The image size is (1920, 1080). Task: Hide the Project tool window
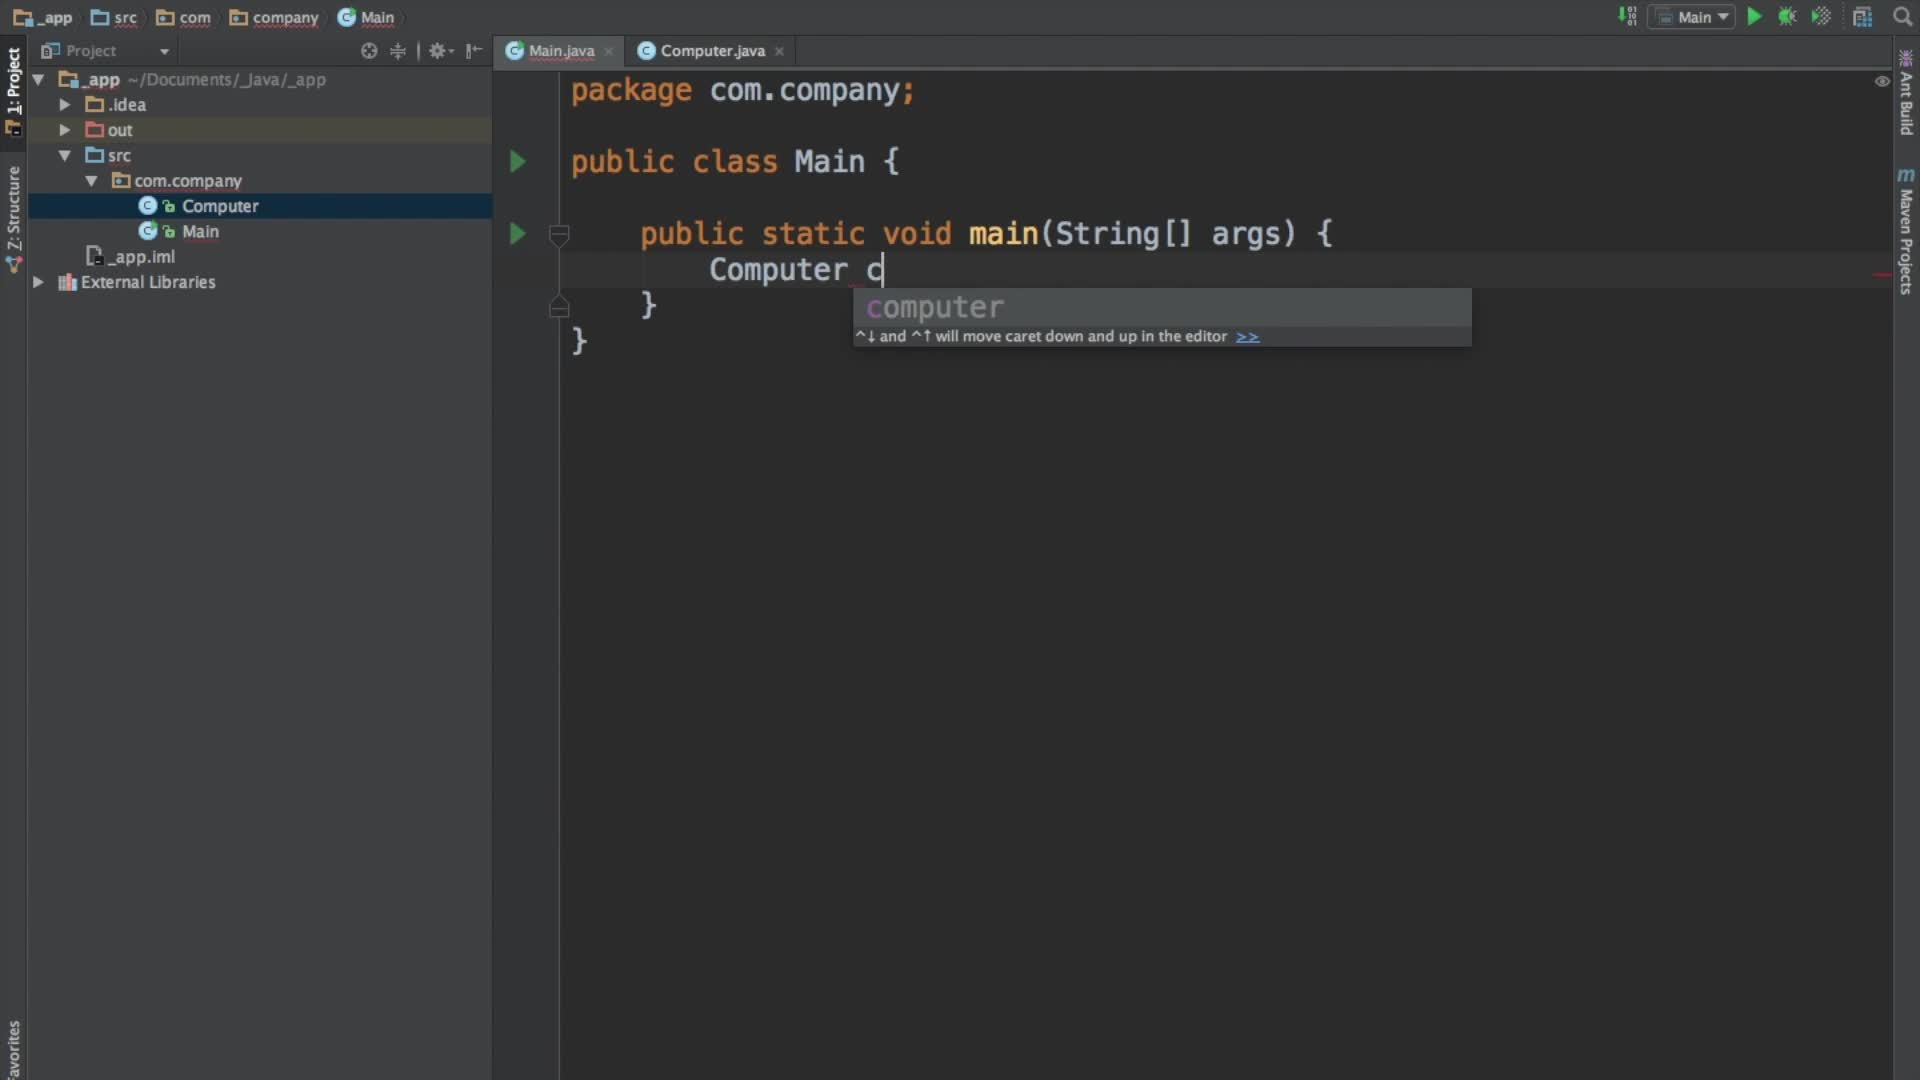point(474,51)
